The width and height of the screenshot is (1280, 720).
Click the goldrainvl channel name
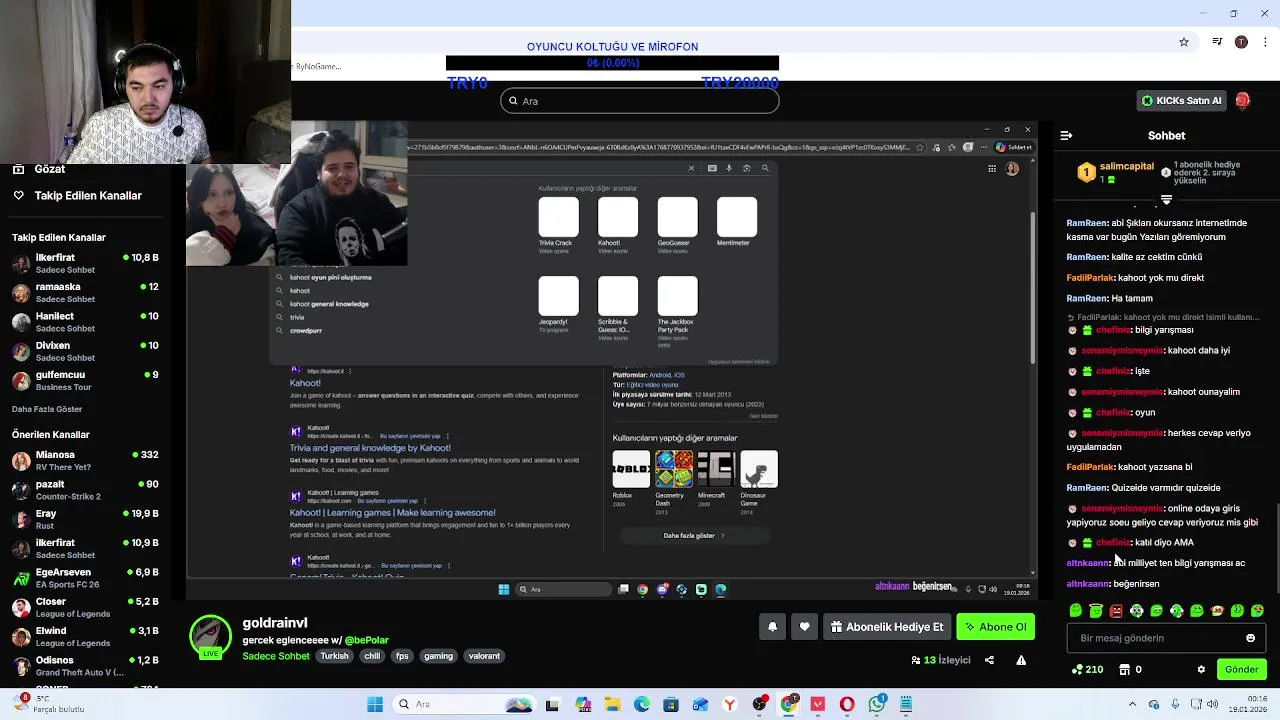tap(275, 622)
